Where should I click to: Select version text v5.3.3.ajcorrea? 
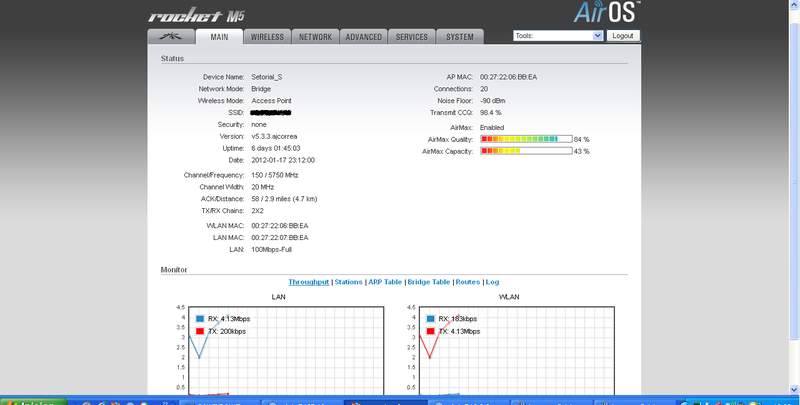(x=274, y=137)
